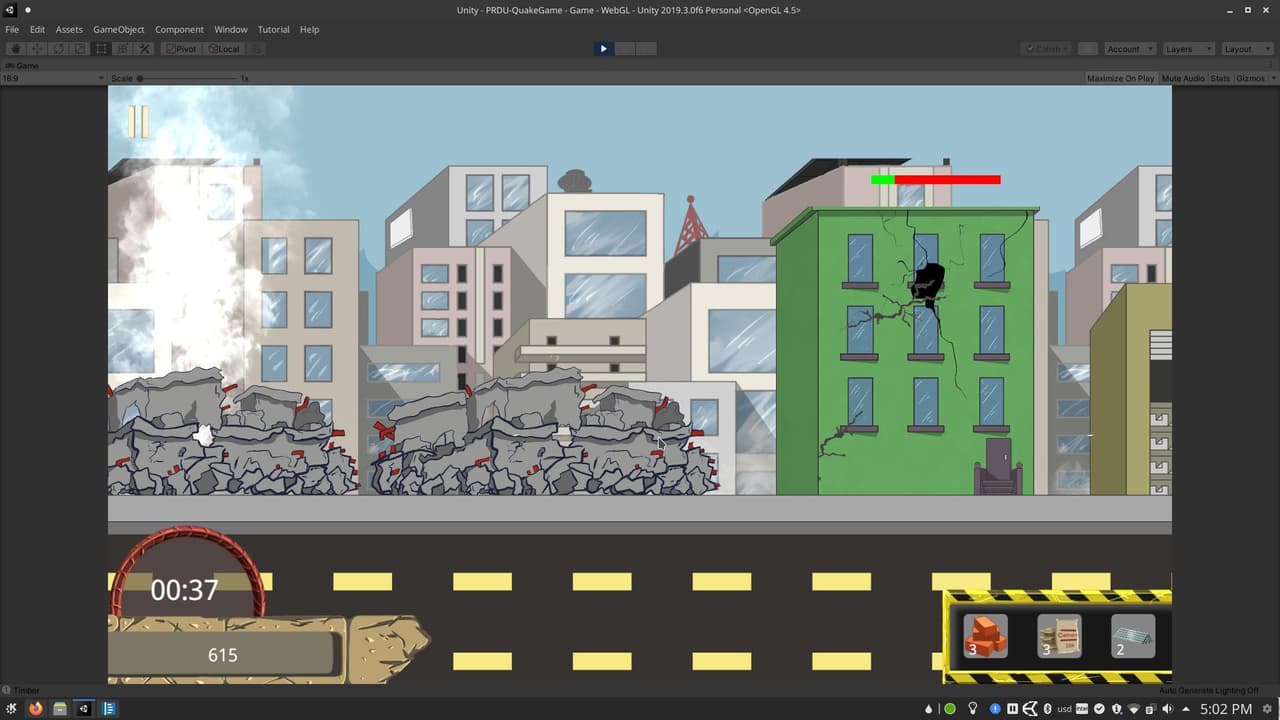Click the Step frame button
The width and height of the screenshot is (1280, 720).
pos(646,49)
